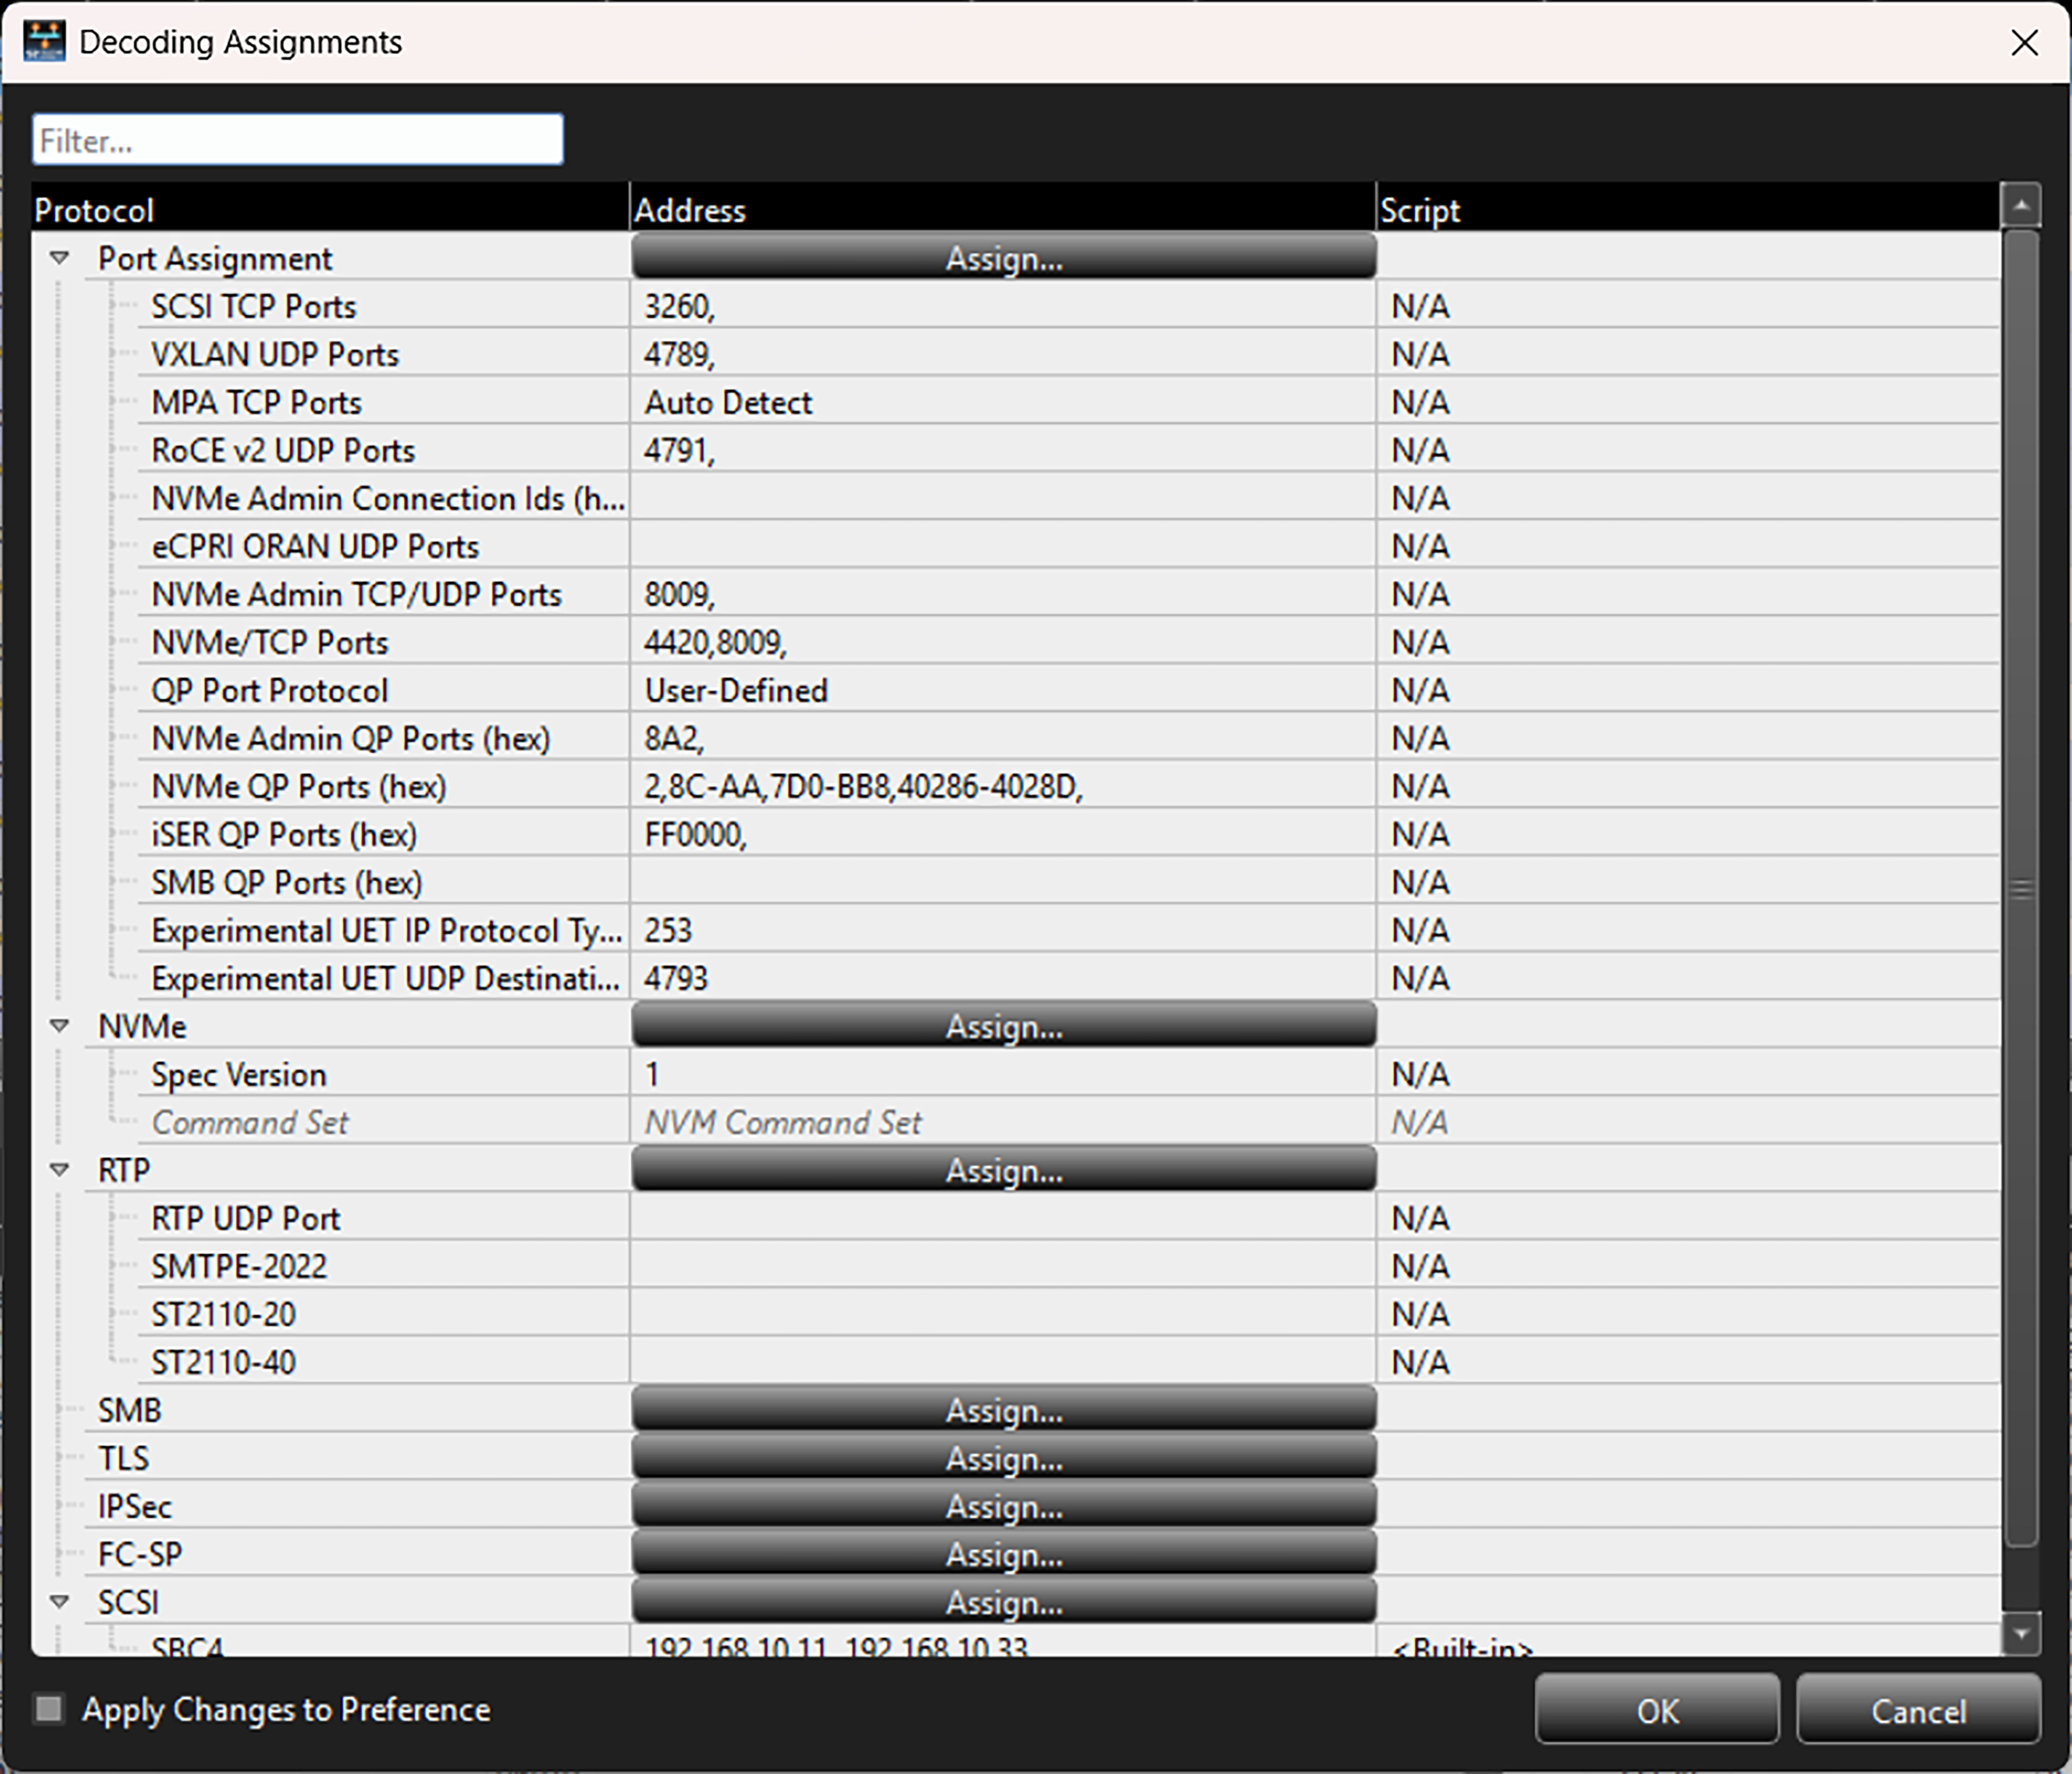Screen dimensions: 2072x1774
Task: Click Assign button for FC-SP
Action: coord(1004,1554)
